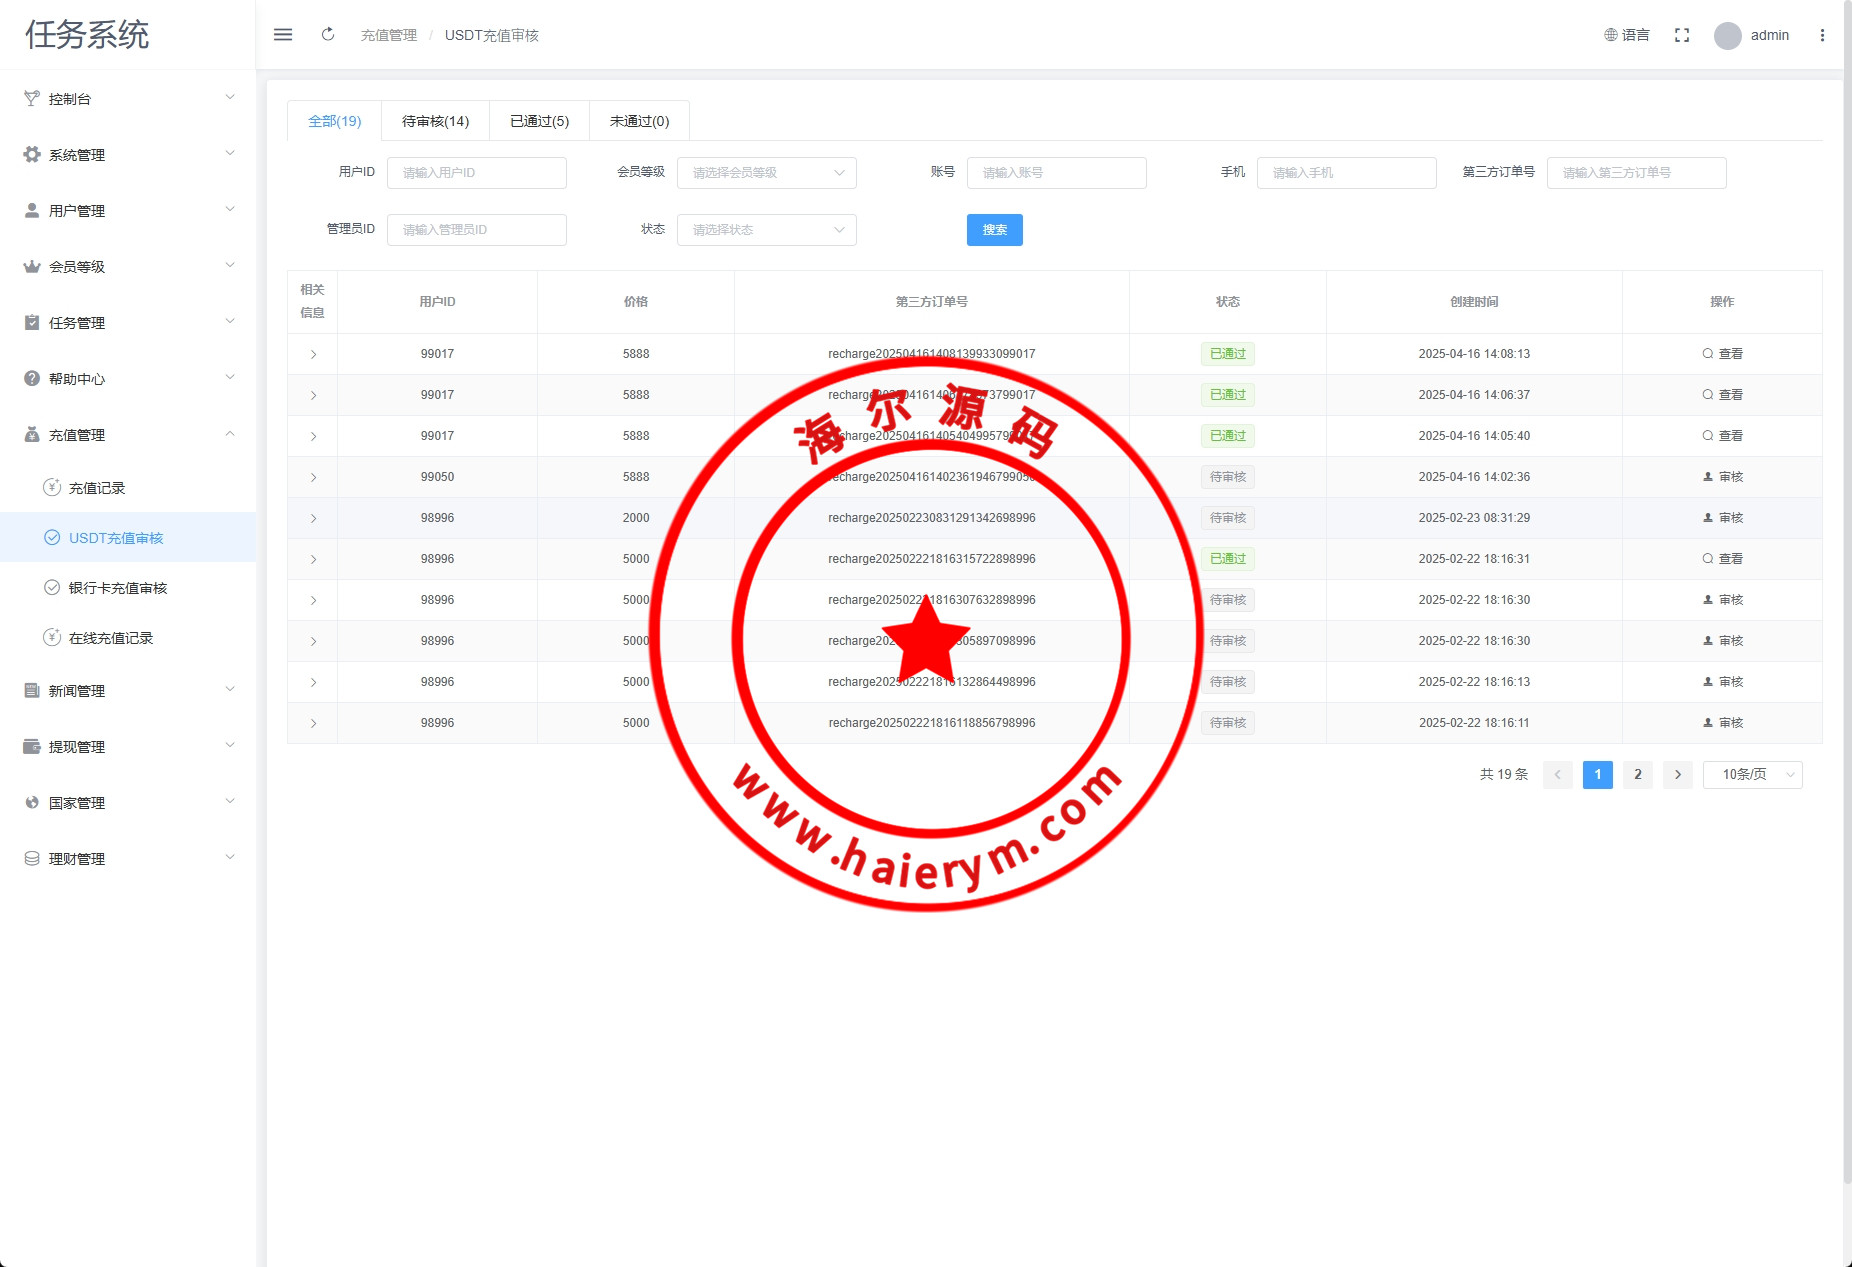
Task: Switch to the 待审核(14) tab
Action: coord(435,121)
